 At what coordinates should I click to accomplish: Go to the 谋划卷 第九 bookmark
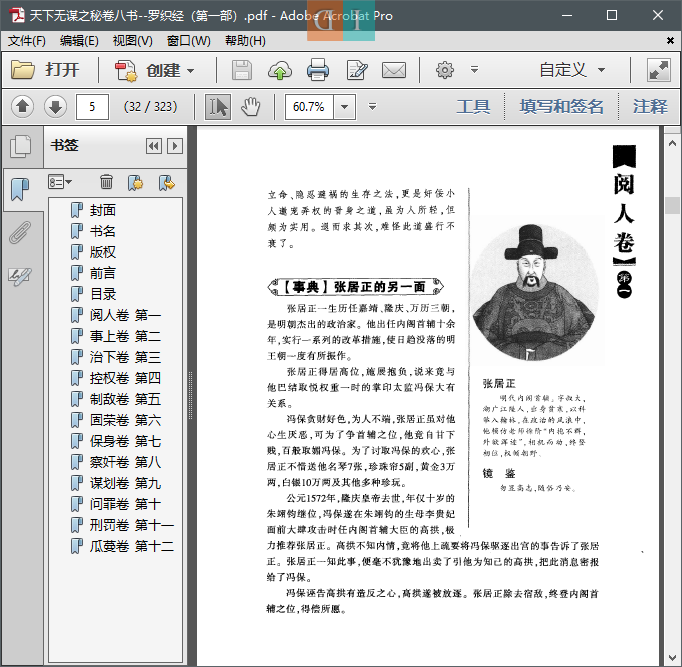coord(125,483)
